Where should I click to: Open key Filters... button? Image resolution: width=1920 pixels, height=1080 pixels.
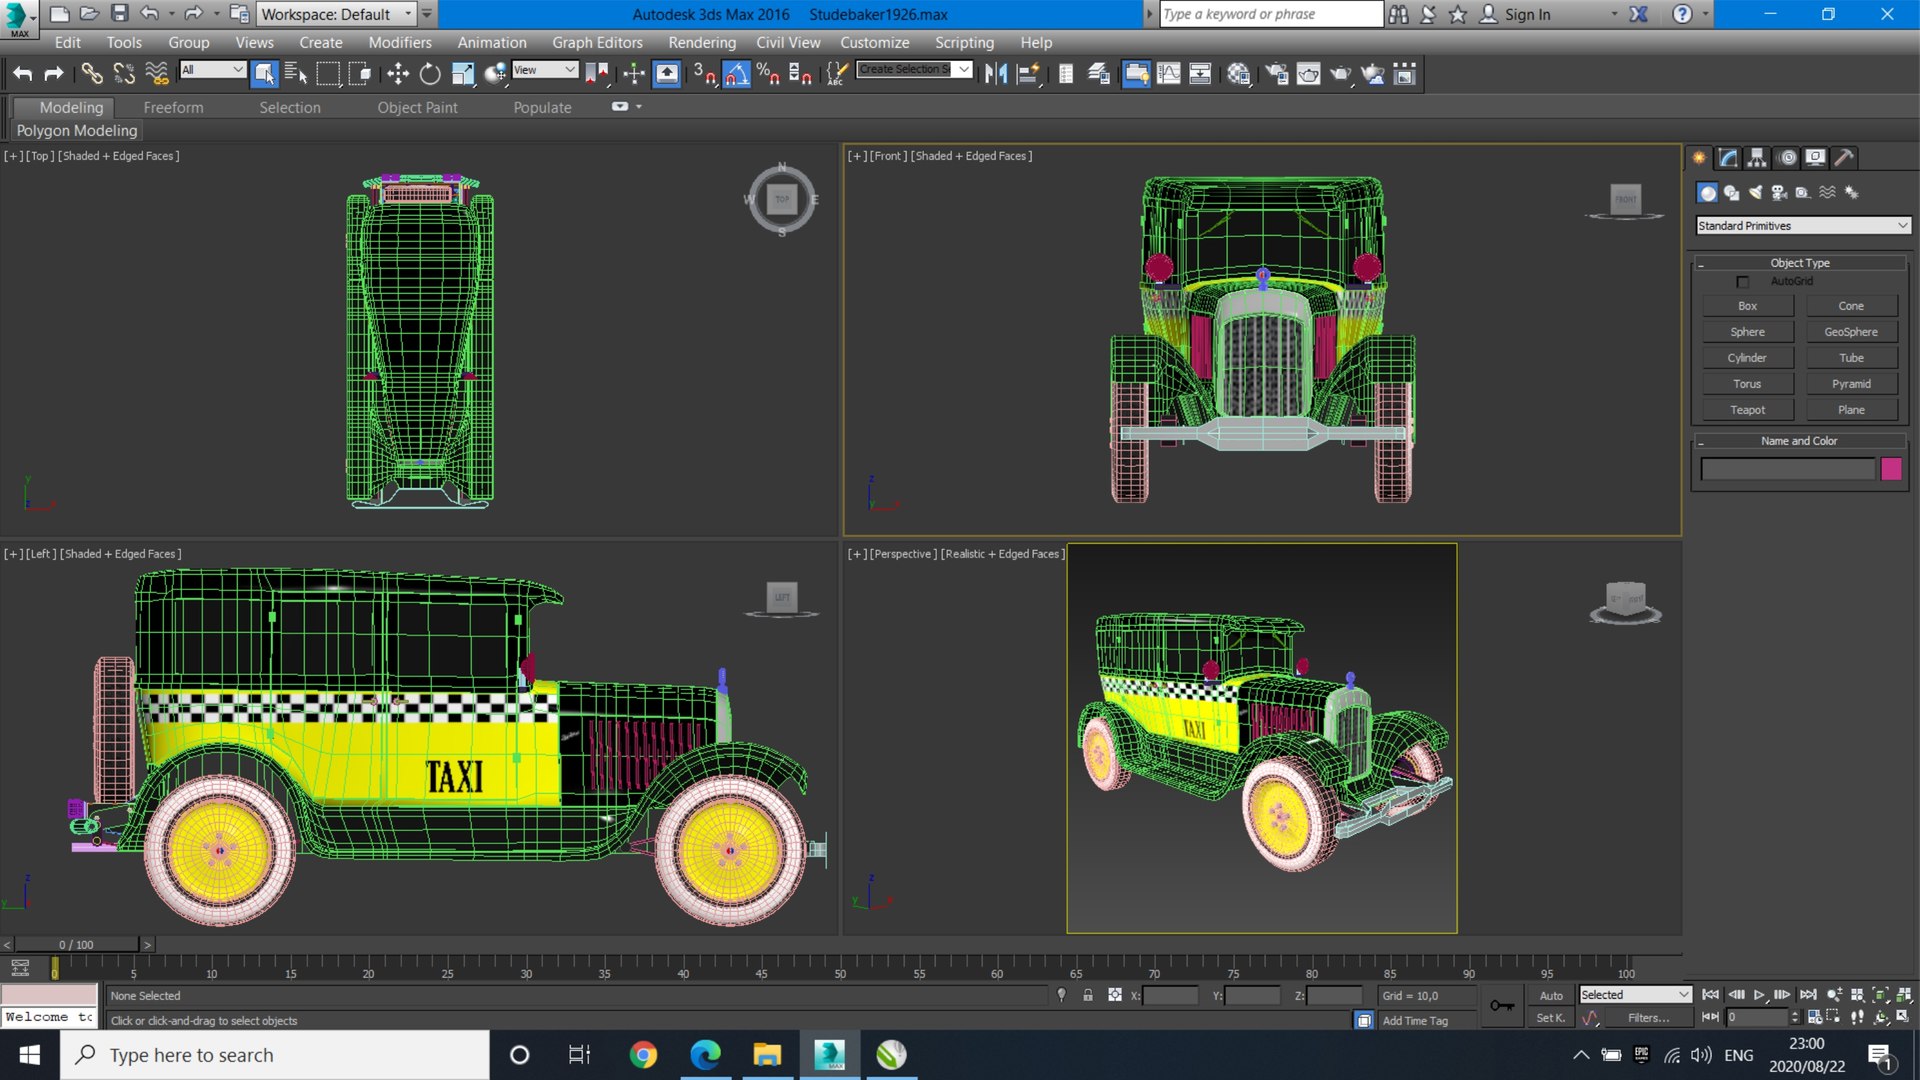[1648, 1018]
